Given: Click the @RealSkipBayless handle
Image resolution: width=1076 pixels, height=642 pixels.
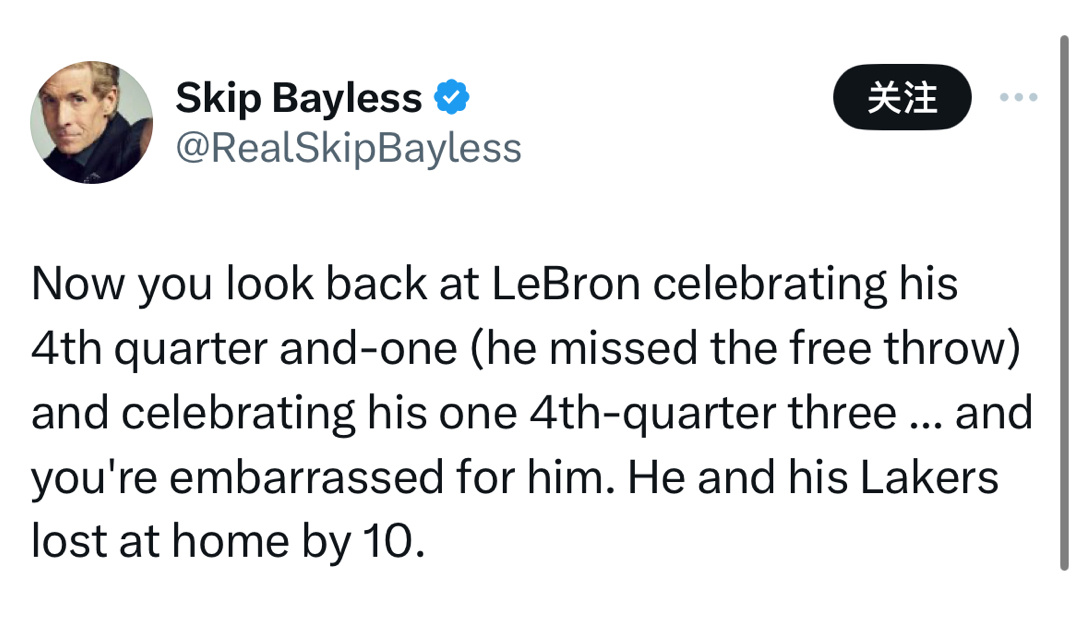Looking at the screenshot, I should 348,148.
